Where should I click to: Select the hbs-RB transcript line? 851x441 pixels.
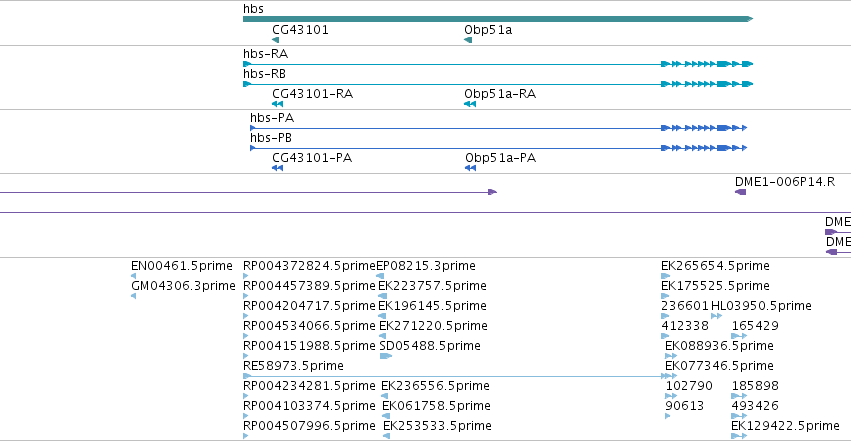click(498, 84)
